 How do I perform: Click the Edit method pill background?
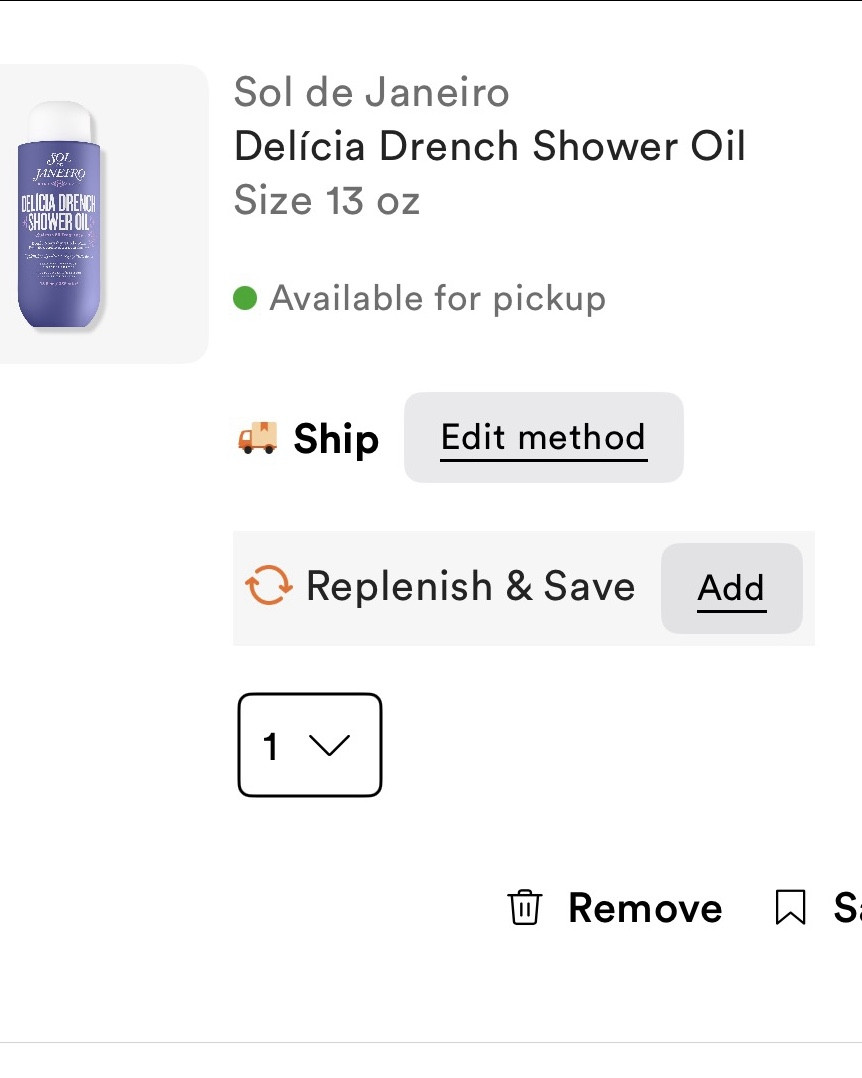coord(543,437)
